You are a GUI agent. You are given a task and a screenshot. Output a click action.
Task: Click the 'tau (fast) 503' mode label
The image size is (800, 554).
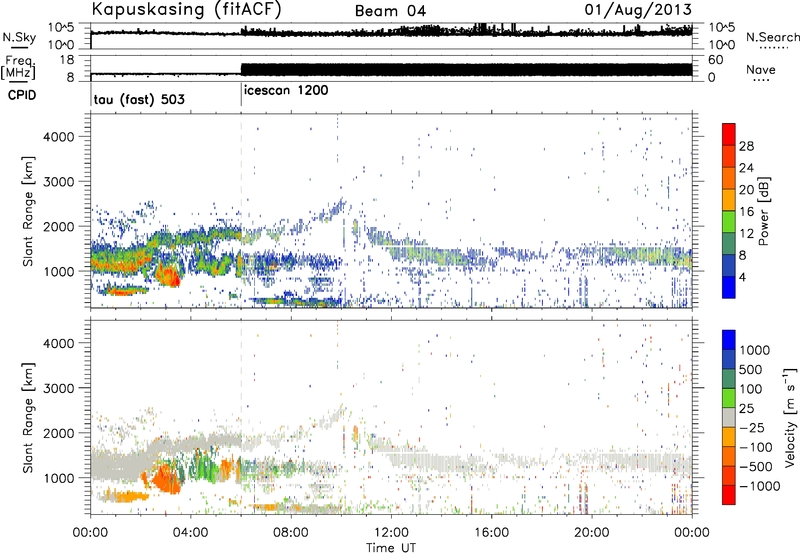[x=139, y=99]
